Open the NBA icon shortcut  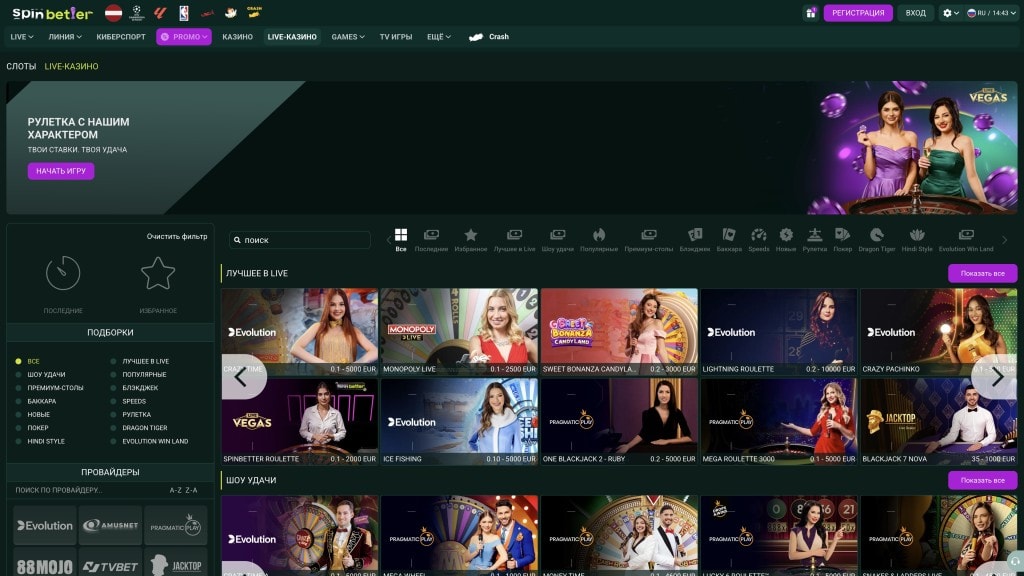[184, 12]
